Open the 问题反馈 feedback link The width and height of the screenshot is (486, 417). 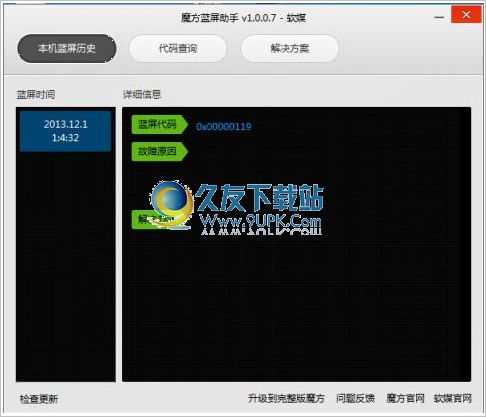(355, 398)
